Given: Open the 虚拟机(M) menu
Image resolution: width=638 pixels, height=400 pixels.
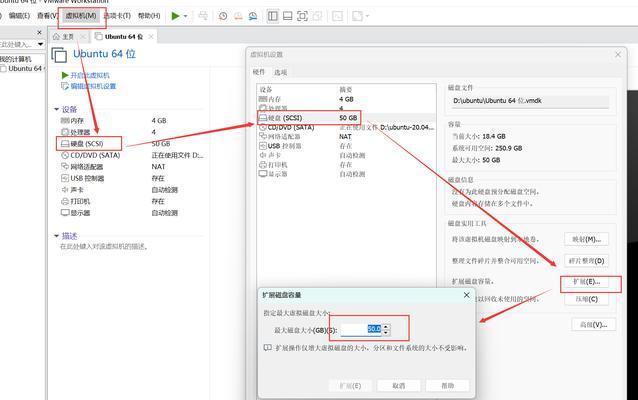Looking at the screenshot, I should tap(81, 16).
